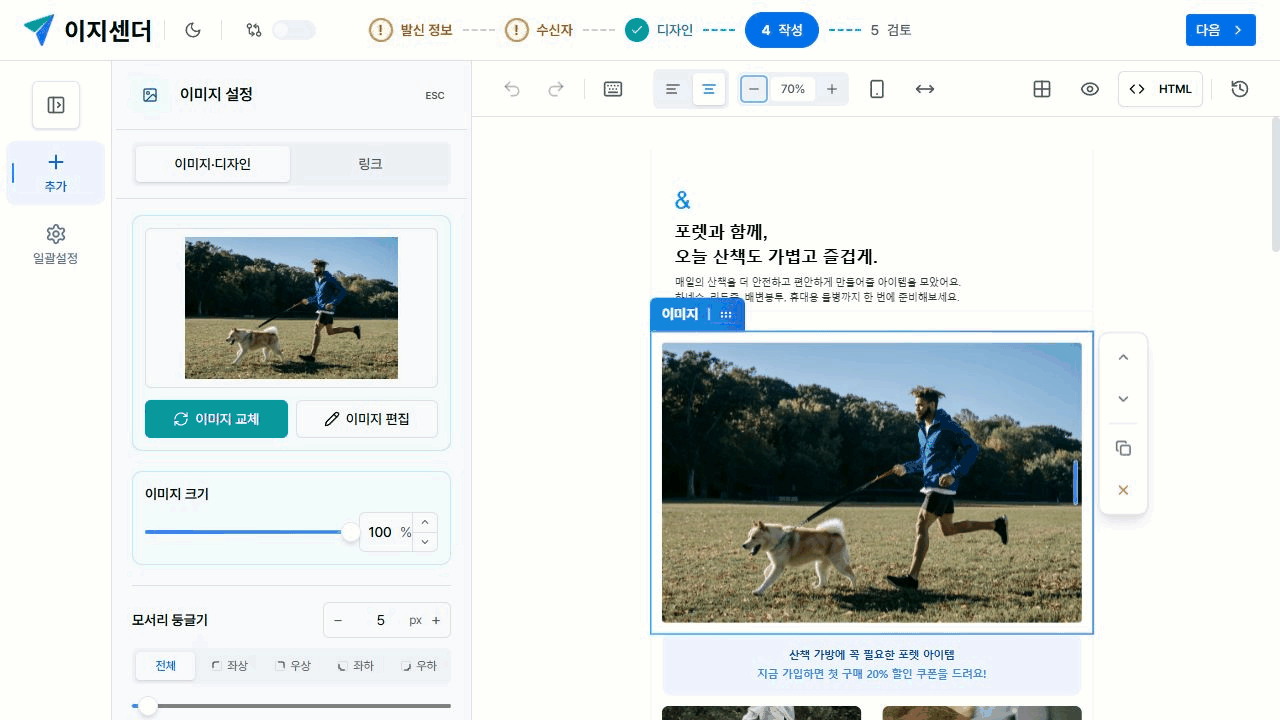
Task: Click the corner radius value 5 field
Action: (x=380, y=620)
